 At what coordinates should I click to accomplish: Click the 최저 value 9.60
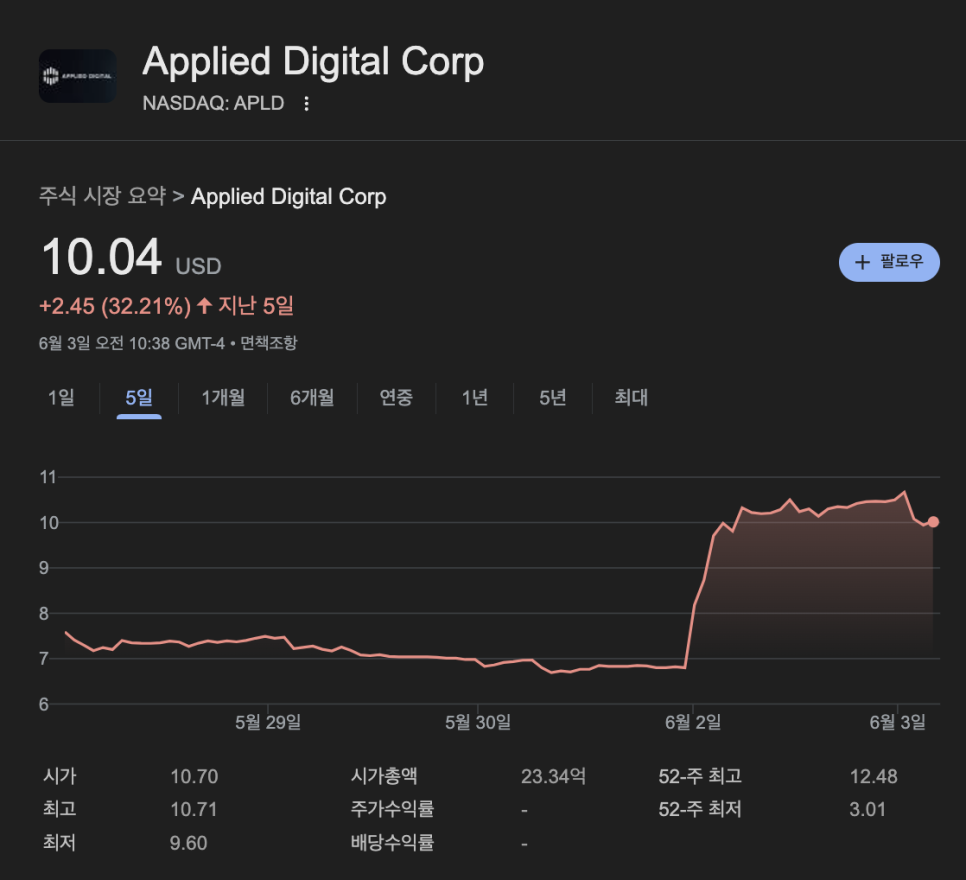coord(189,842)
